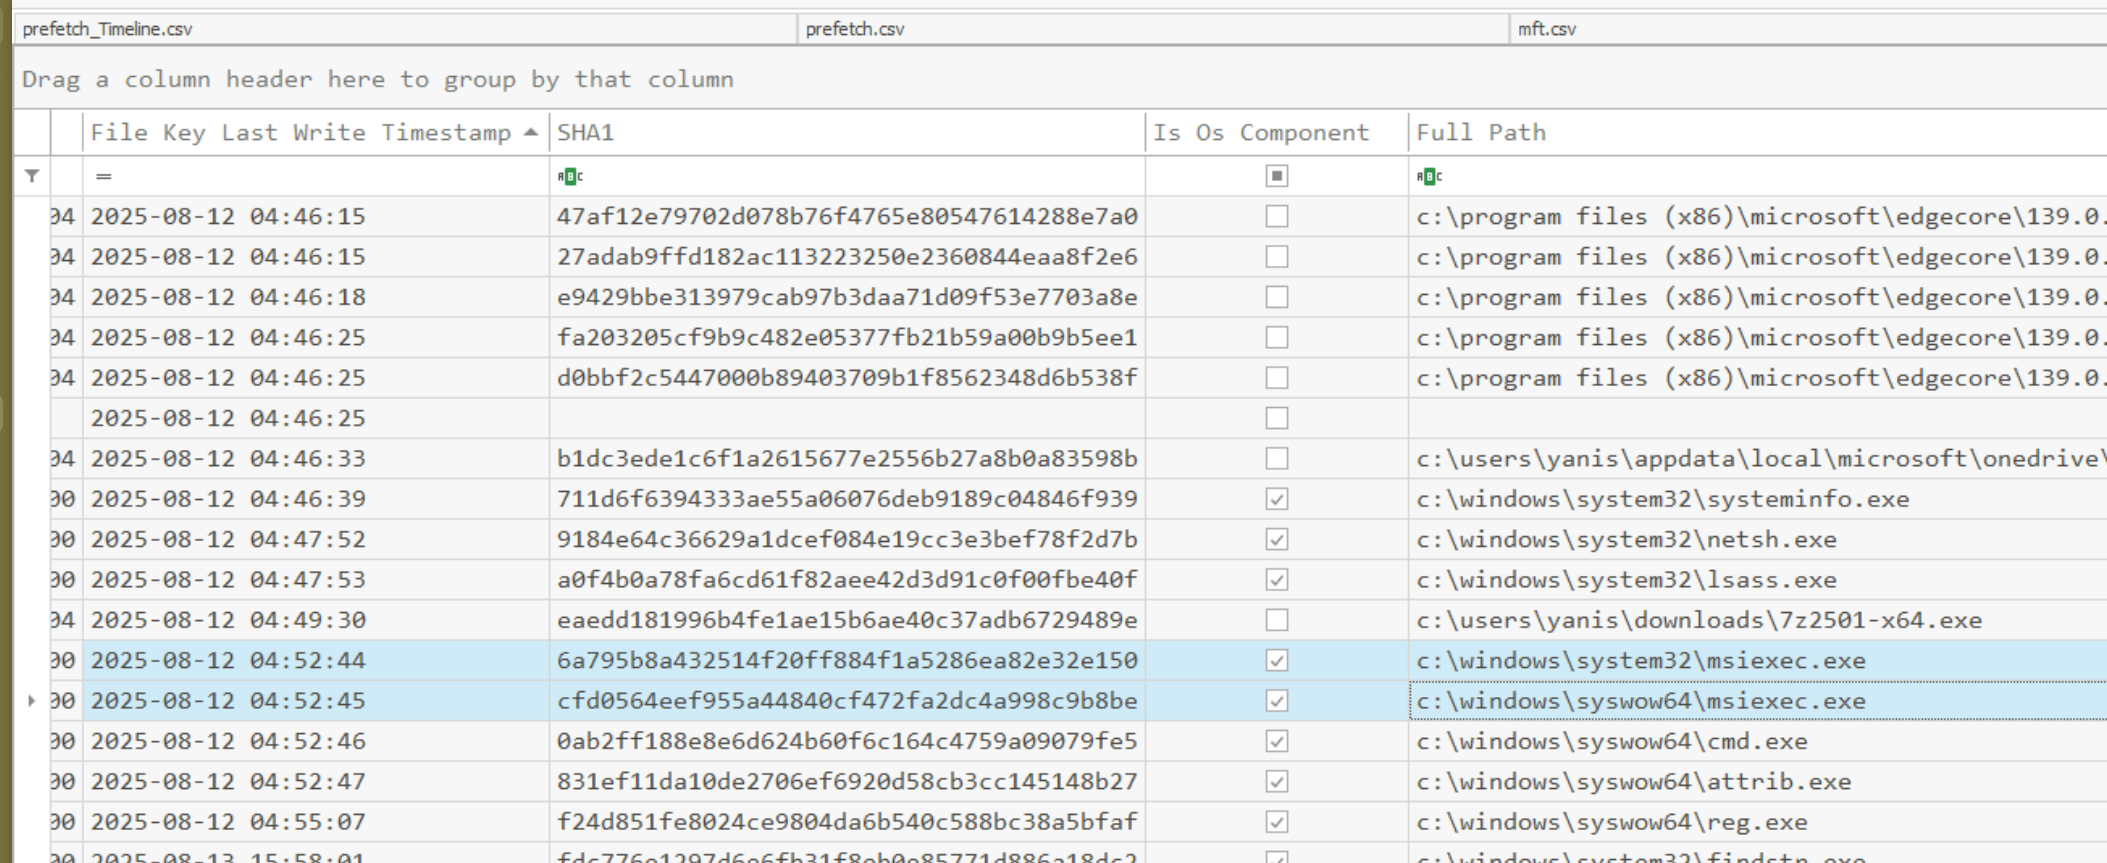
Task: Select SHA1 cell fa203205cf9b9c482e05377fb21b59a00b9b5ee1
Action: tap(847, 337)
